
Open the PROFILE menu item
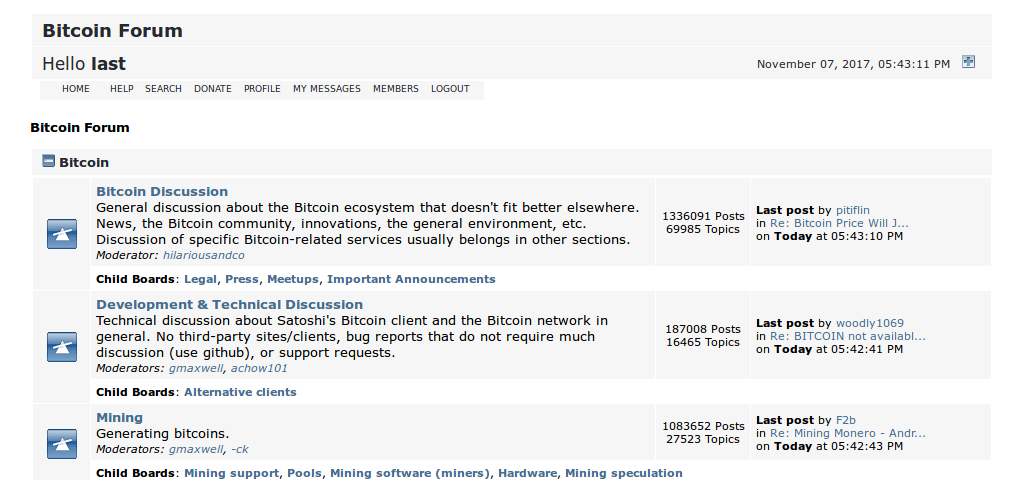(x=263, y=89)
